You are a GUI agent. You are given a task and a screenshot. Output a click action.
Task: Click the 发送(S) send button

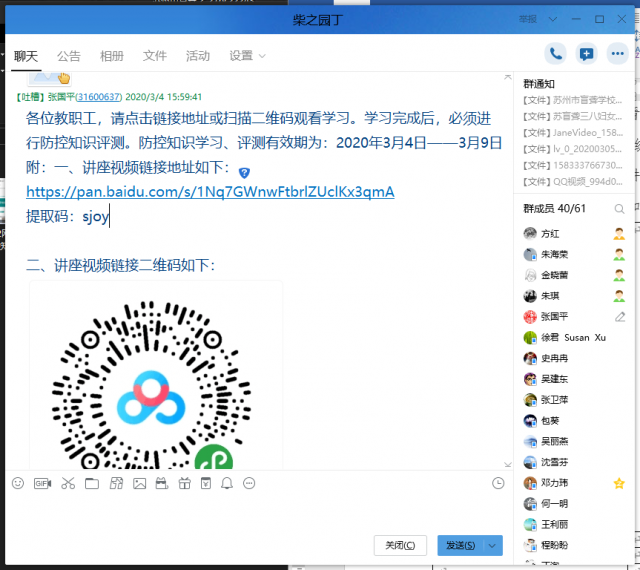tap(461, 546)
